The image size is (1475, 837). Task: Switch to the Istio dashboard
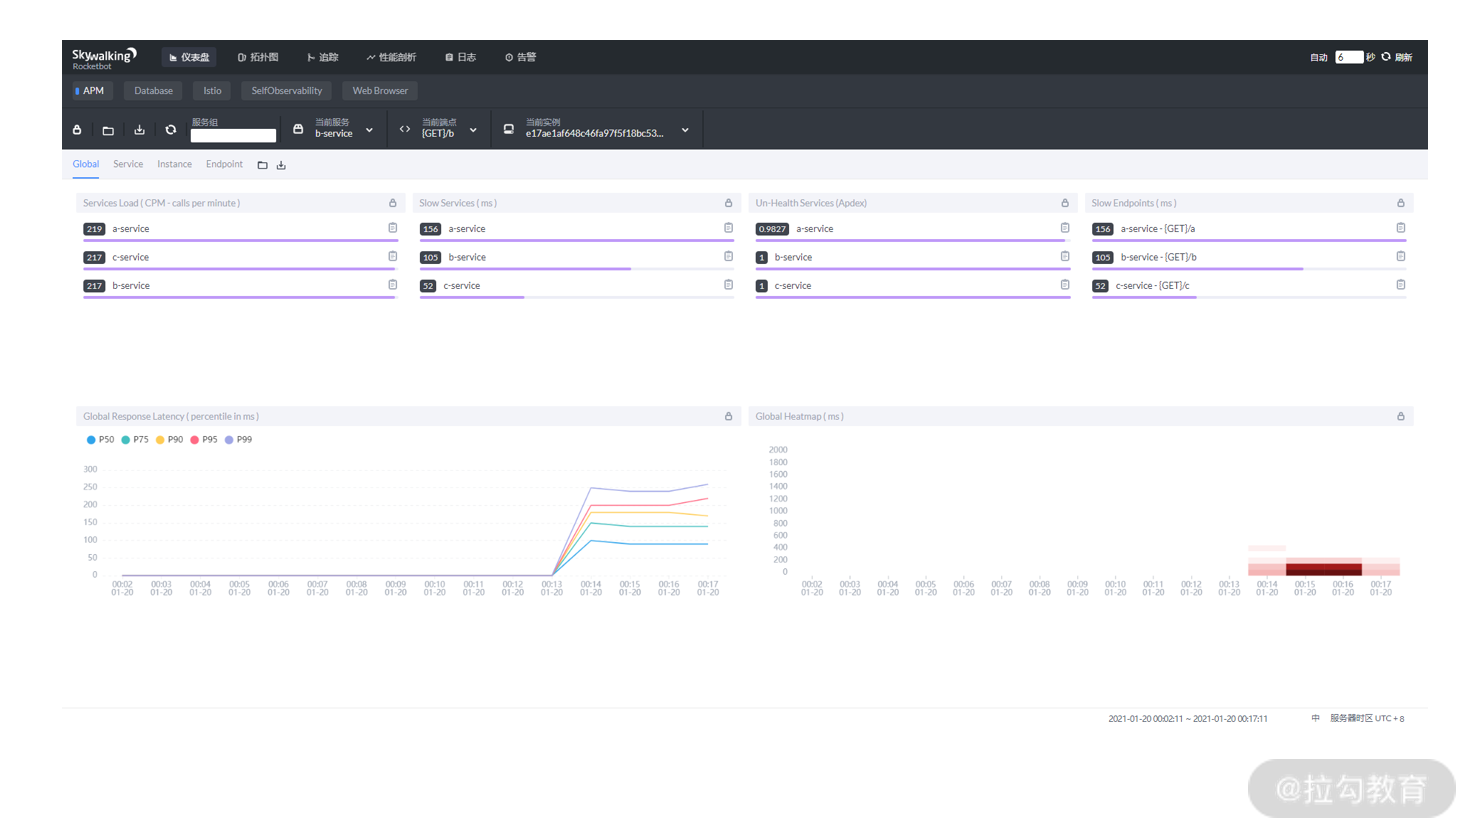pyautogui.click(x=212, y=91)
